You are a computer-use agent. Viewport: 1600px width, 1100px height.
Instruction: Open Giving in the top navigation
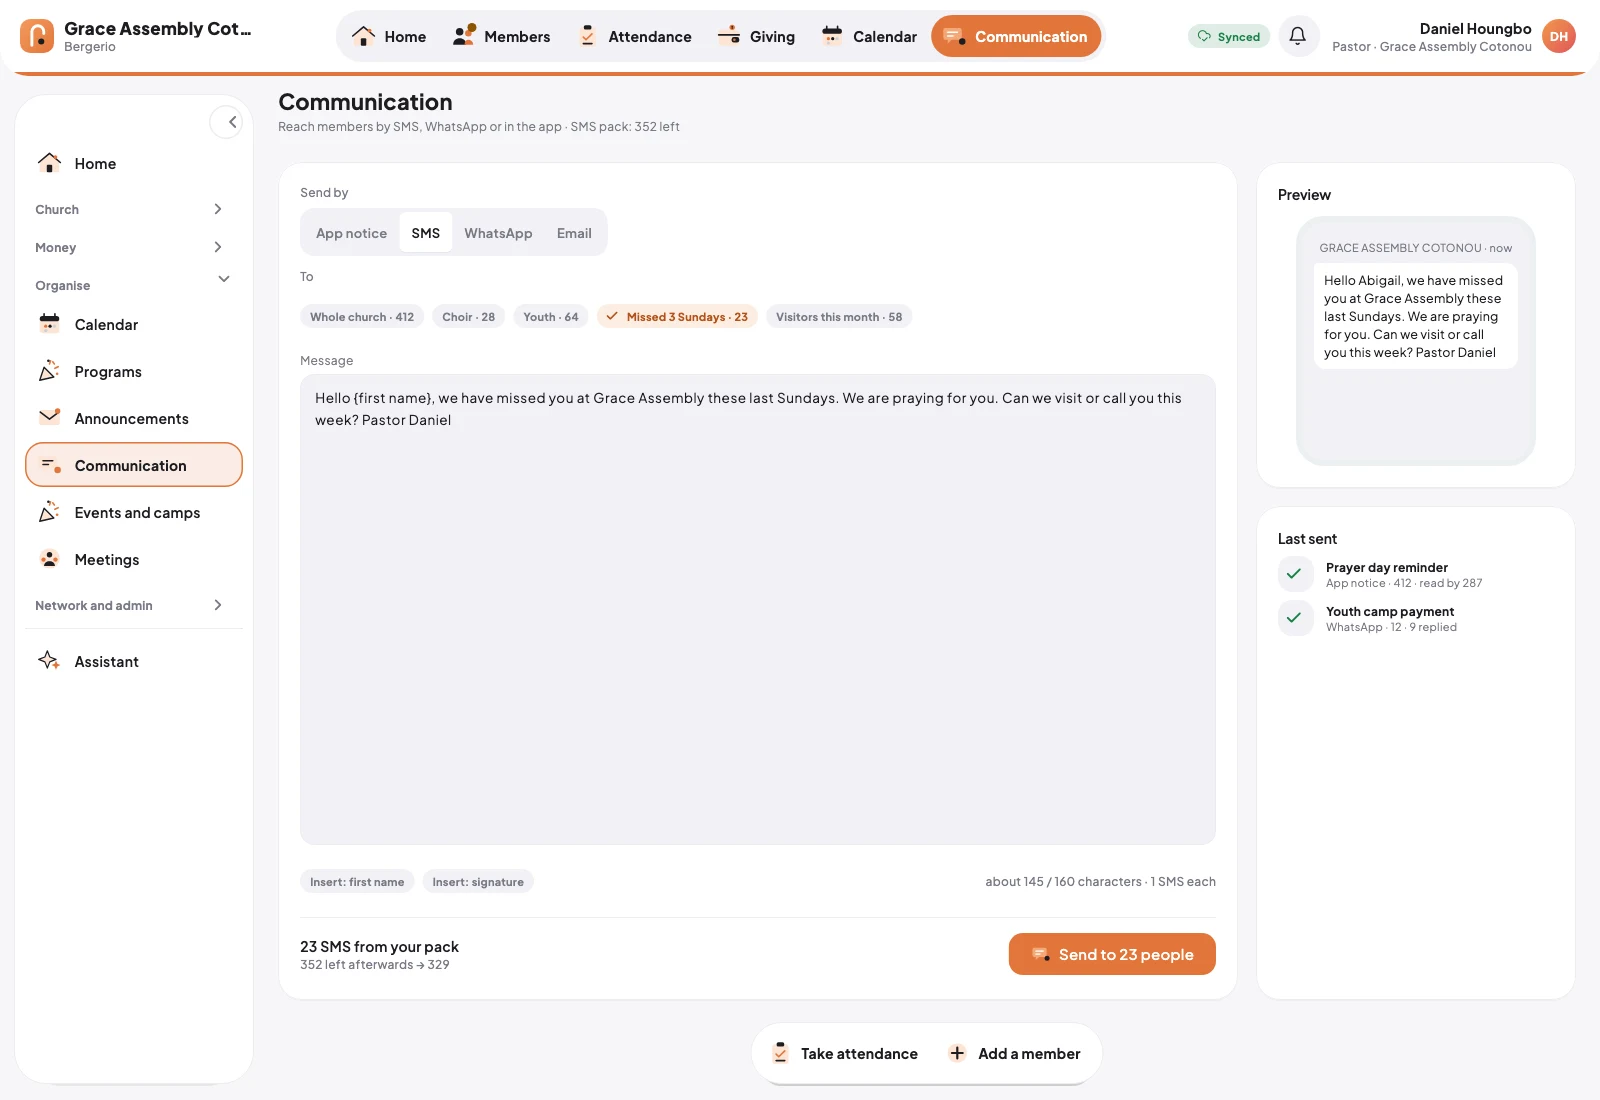coord(757,36)
